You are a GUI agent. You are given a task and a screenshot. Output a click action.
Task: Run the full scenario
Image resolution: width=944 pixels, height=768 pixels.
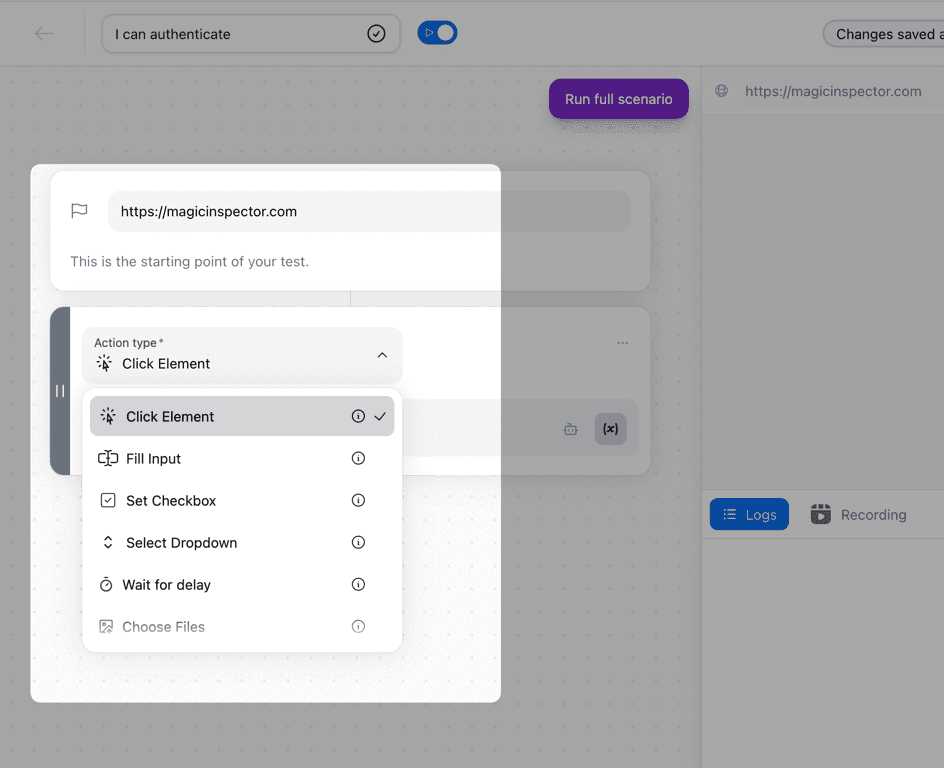click(x=618, y=99)
